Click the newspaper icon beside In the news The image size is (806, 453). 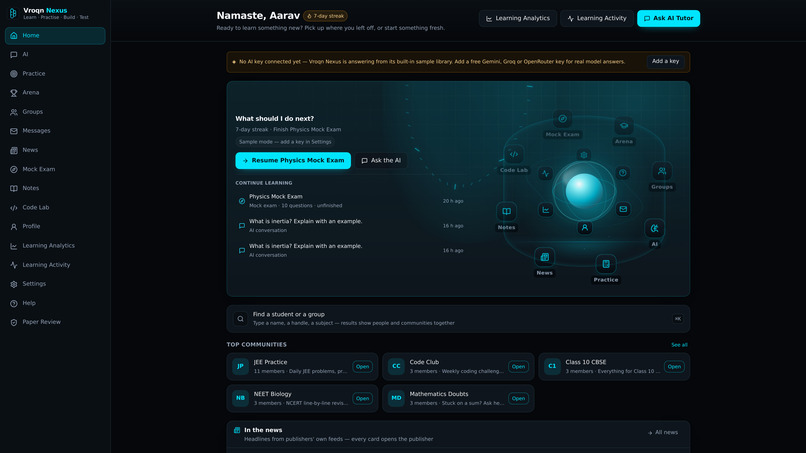coord(237,430)
